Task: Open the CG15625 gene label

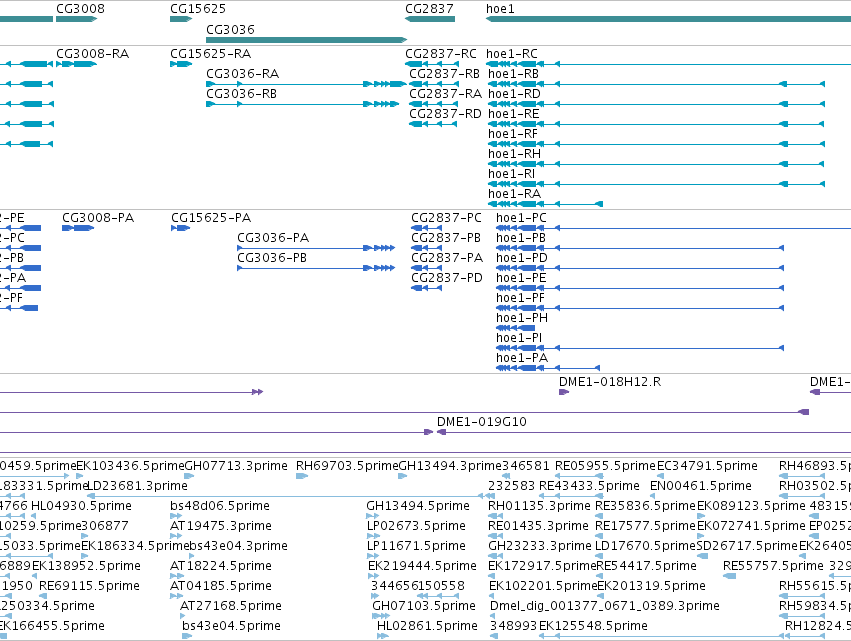Action: coord(198,9)
